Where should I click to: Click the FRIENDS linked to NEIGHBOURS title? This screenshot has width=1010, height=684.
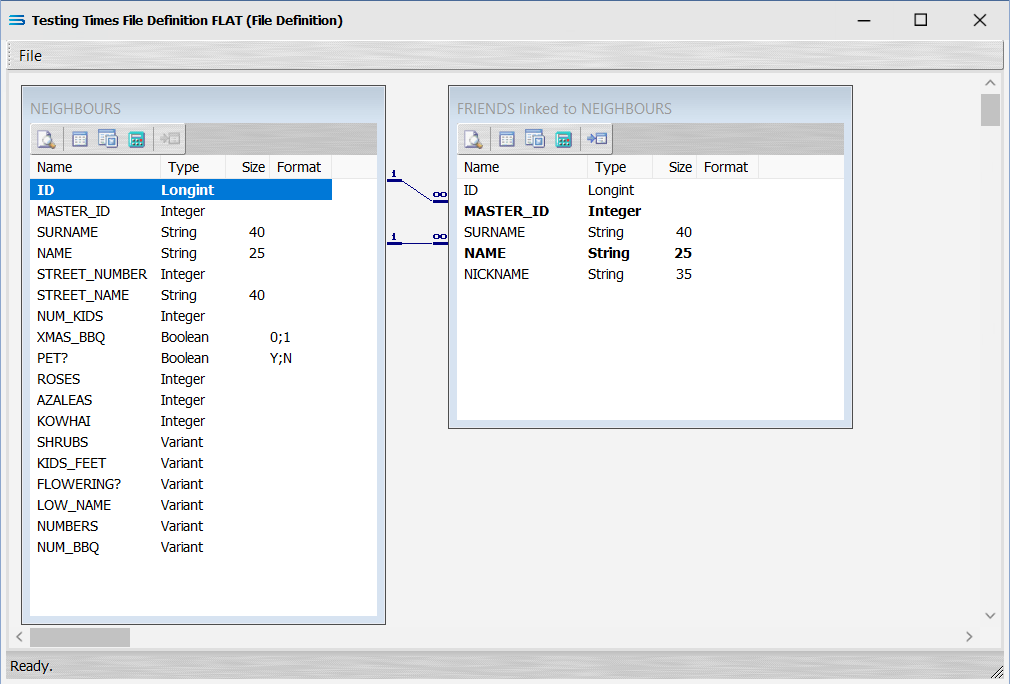[x=564, y=109]
